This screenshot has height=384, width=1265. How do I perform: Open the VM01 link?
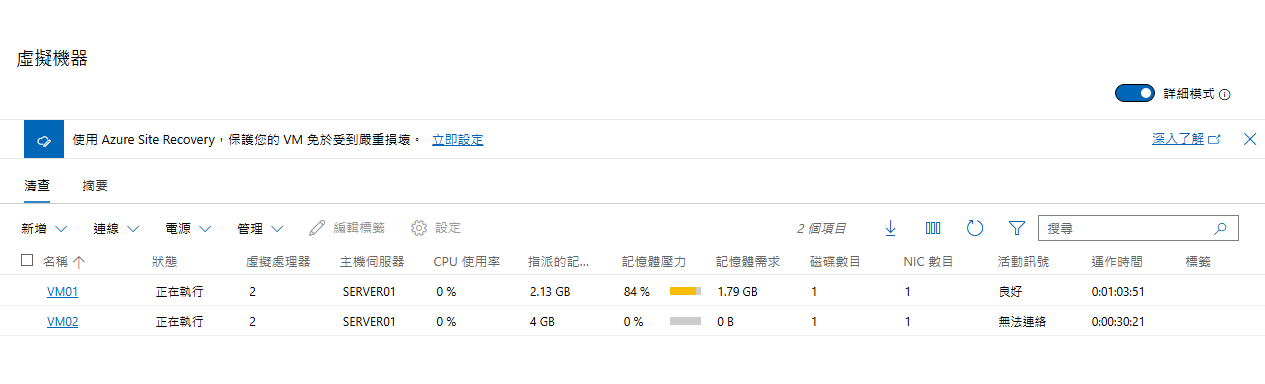tap(62, 292)
